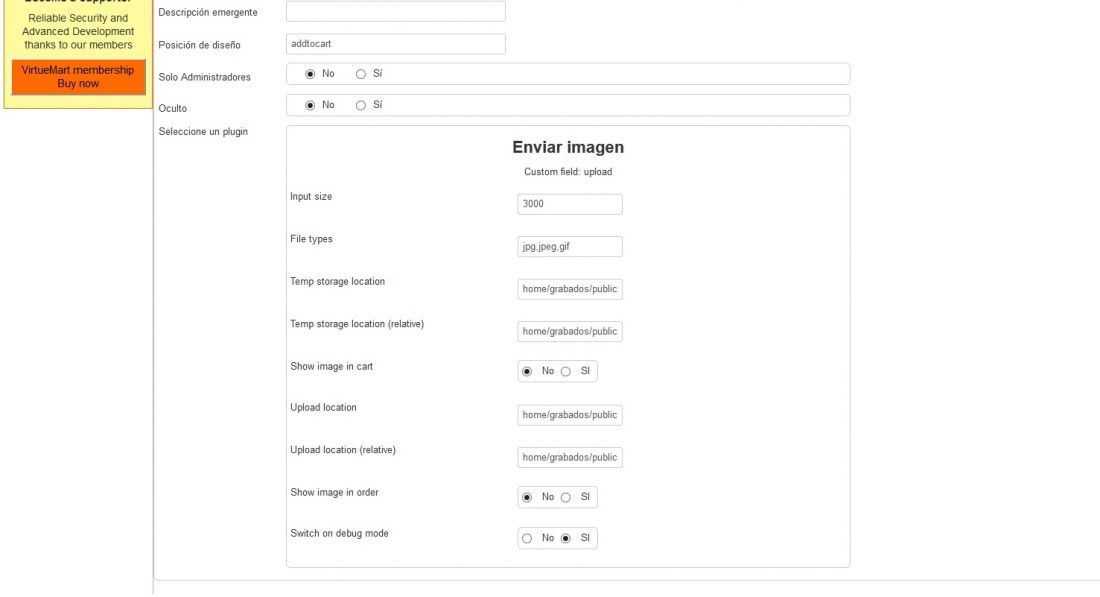Click the File types field
The height and width of the screenshot is (597, 1100).
coord(570,247)
